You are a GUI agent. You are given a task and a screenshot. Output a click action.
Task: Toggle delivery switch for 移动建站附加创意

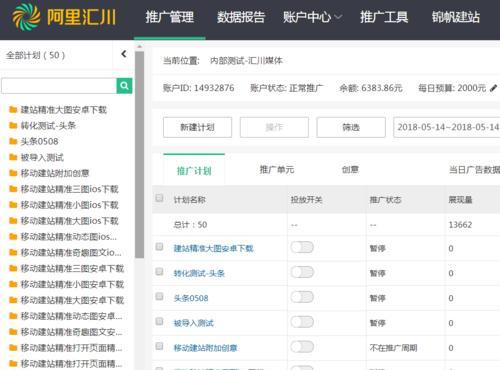point(302,347)
